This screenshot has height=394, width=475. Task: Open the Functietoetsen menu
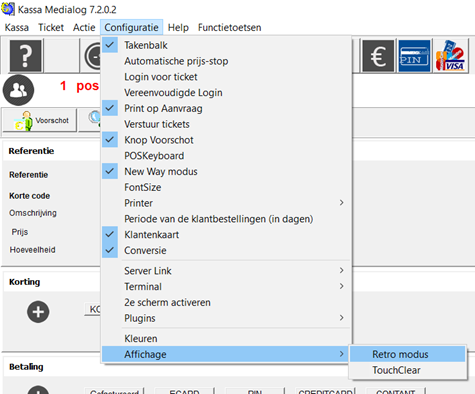pos(229,27)
